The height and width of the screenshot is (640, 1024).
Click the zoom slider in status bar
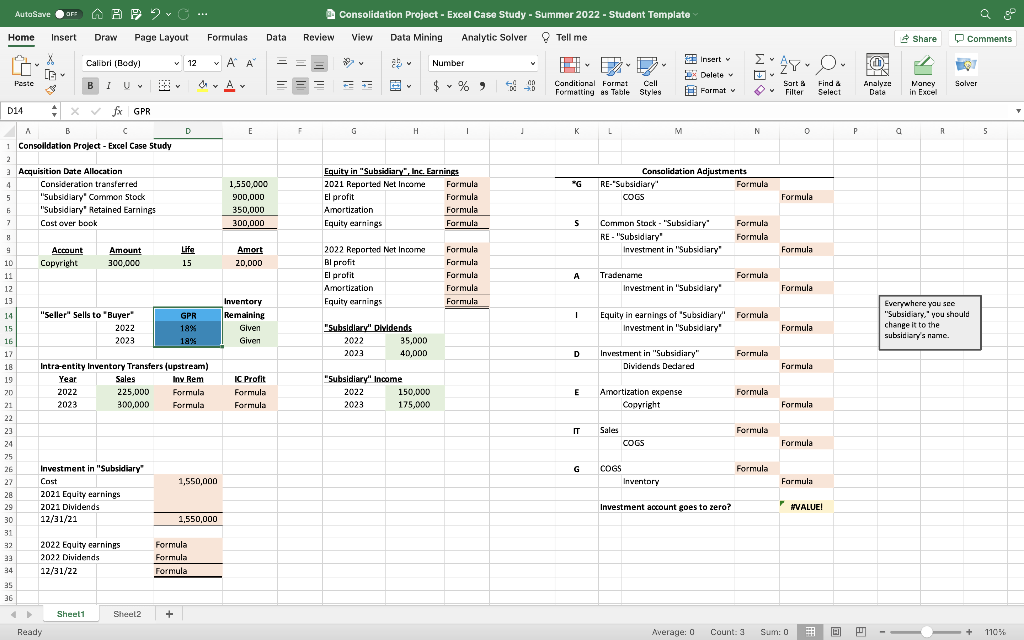927,632
